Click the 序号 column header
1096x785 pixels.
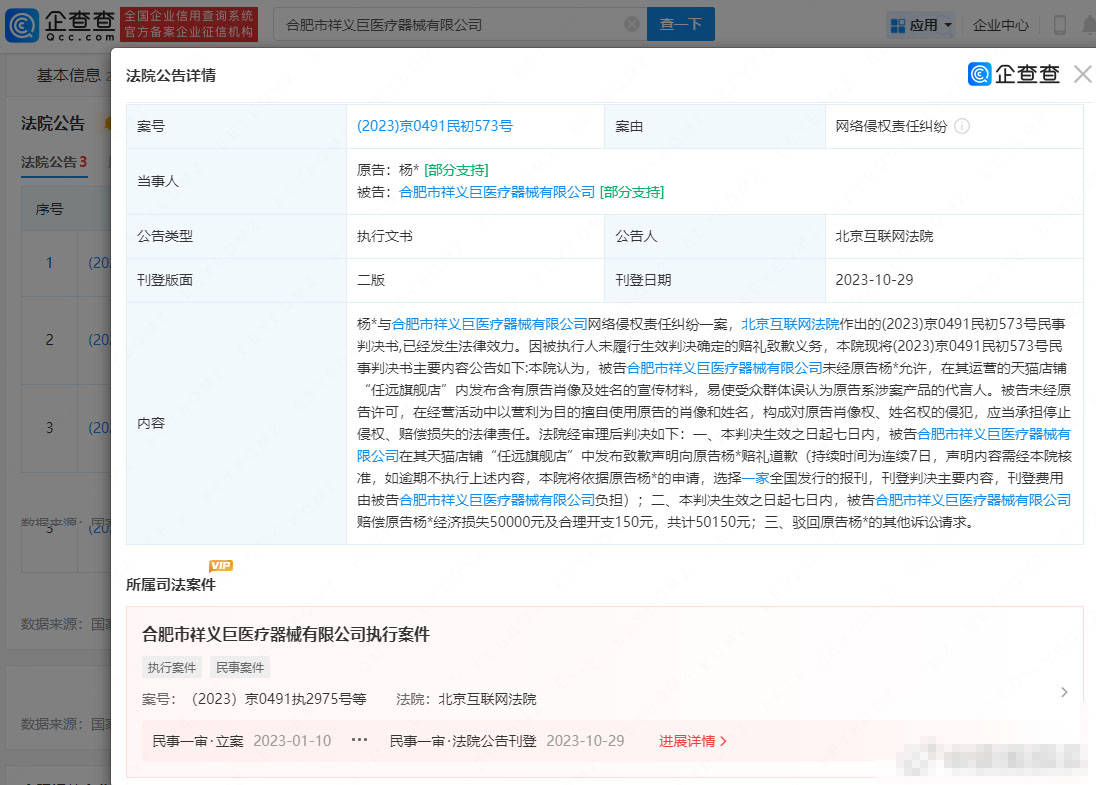pos(50,209)
